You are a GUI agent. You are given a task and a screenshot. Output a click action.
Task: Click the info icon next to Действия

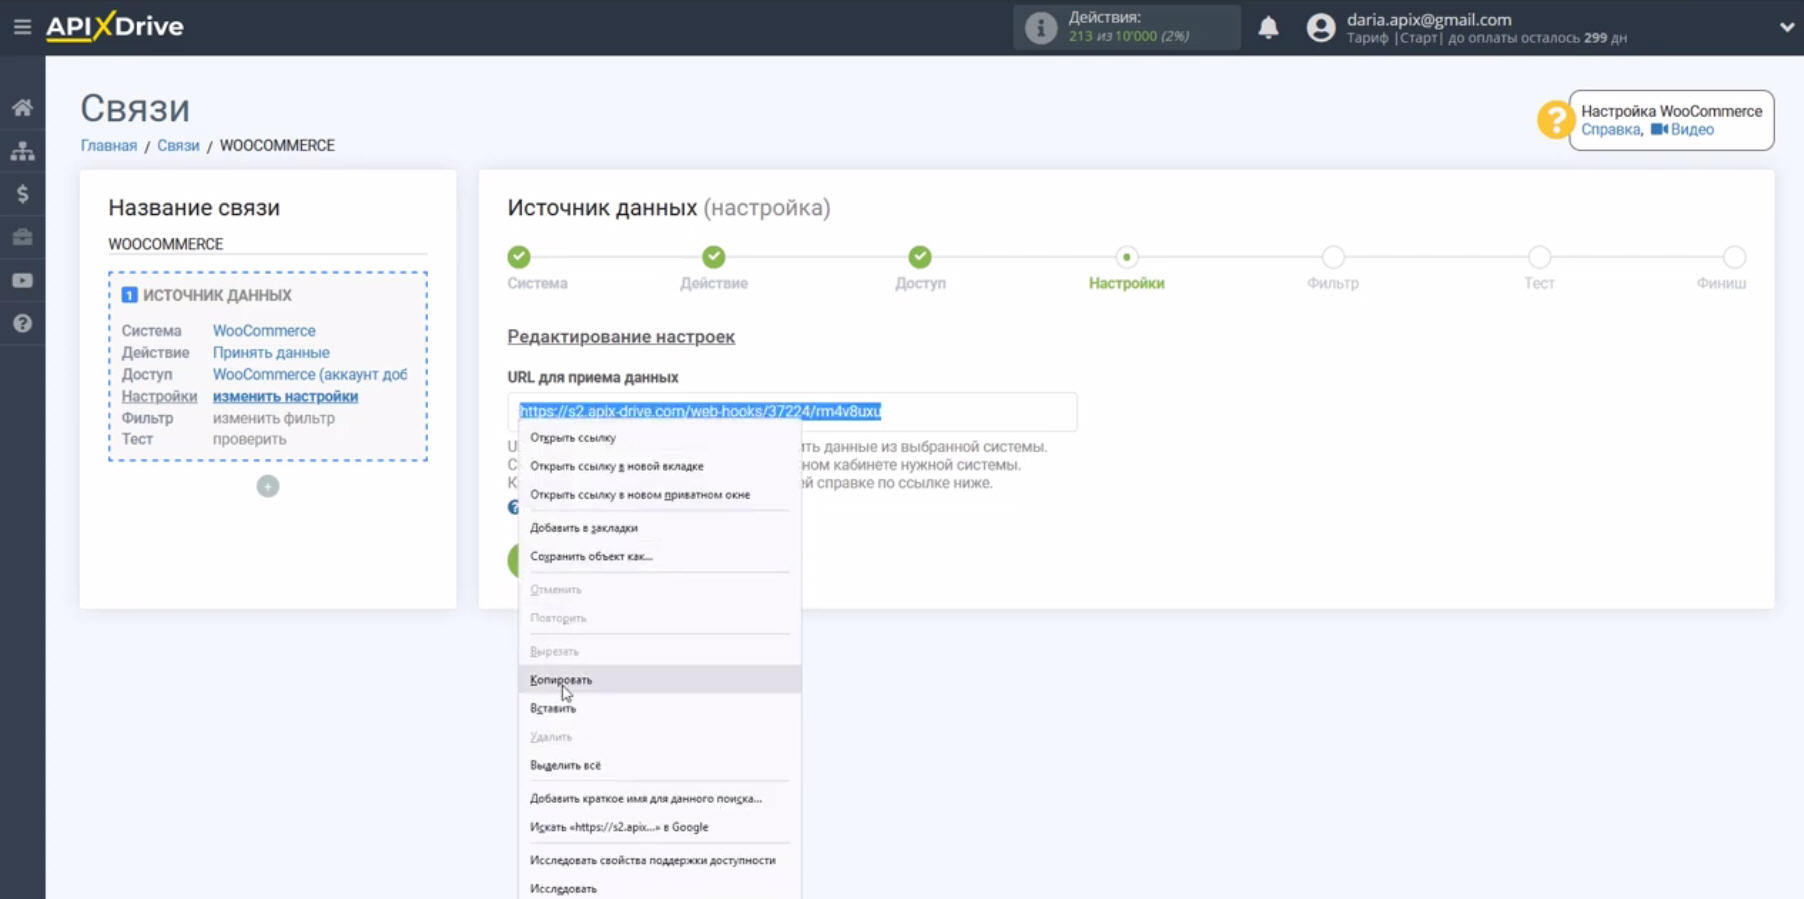click(x=1040, y=27)
